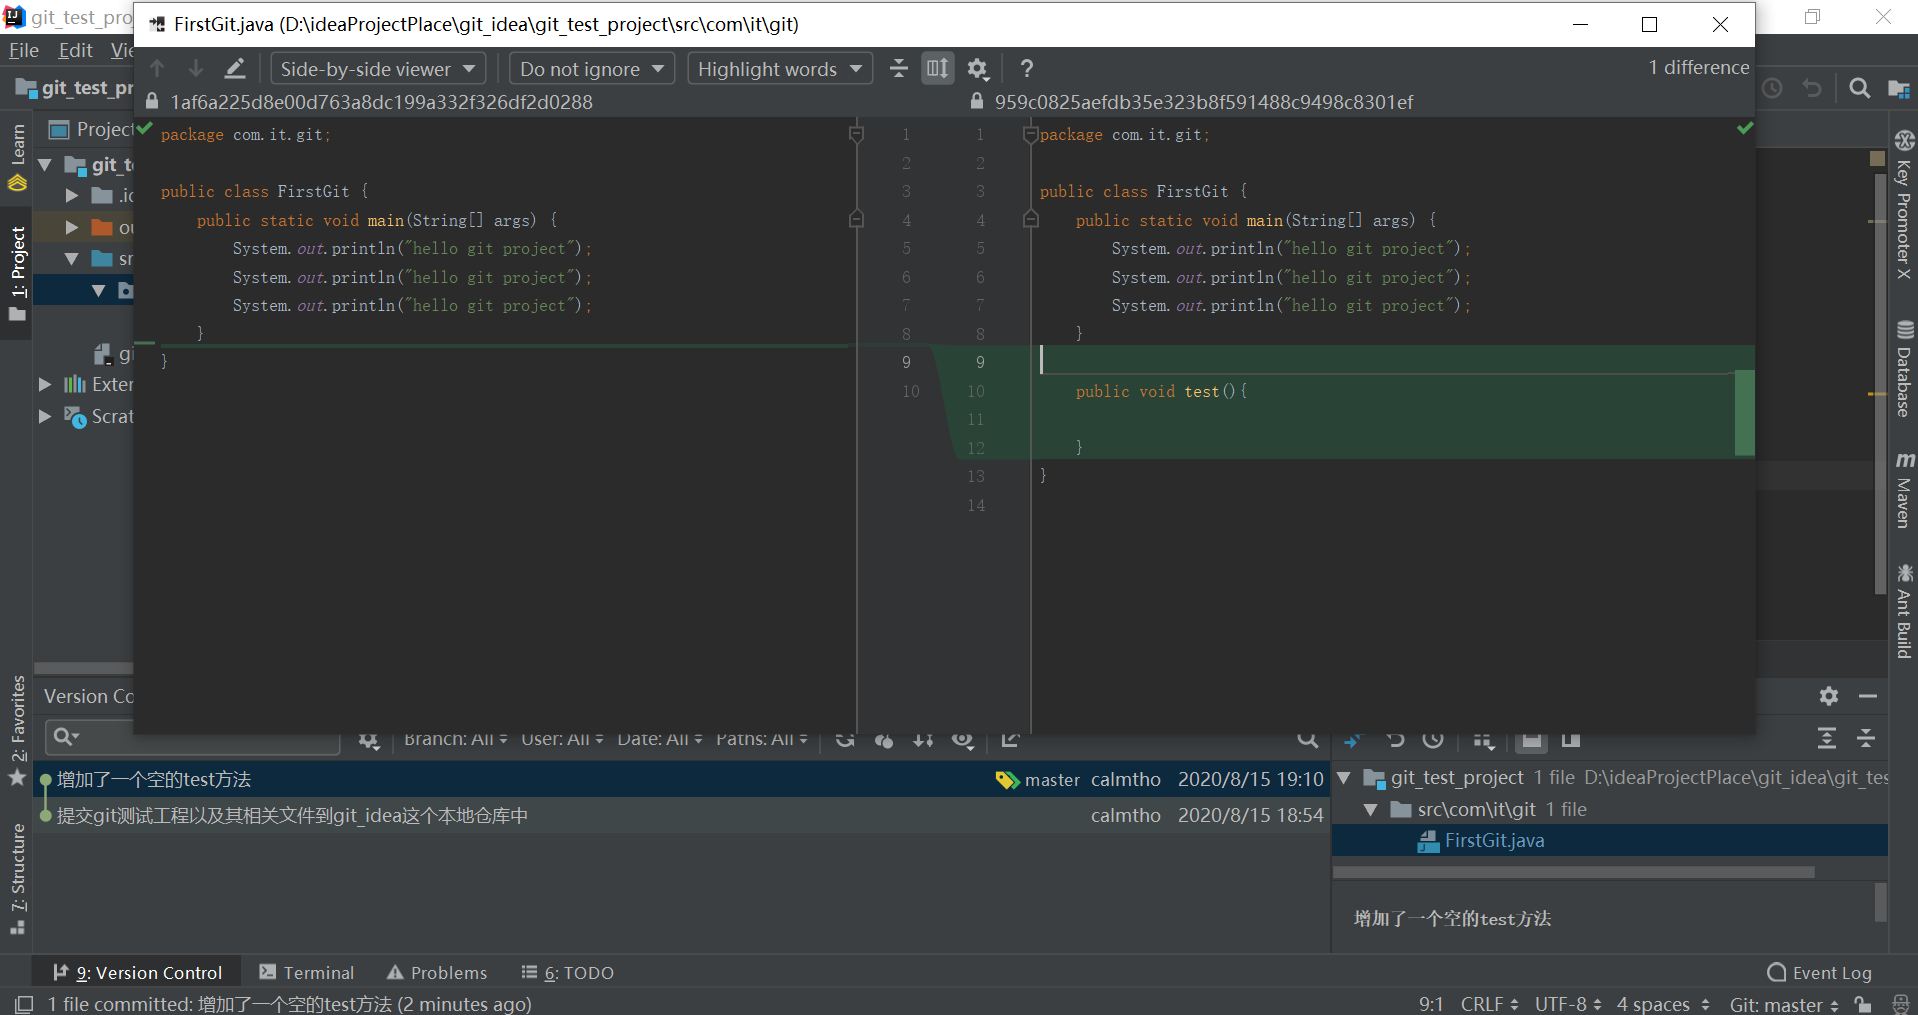The width and height of the screenshot is (1918, 1015).
Task: Collapse git_test project root node
Action: [x=45, y=165]
